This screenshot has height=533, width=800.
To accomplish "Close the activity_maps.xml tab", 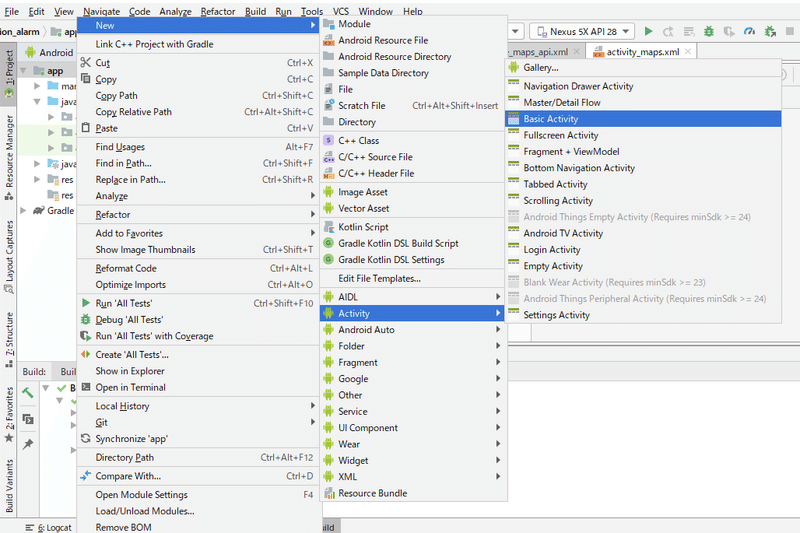I will coord(688,52).
